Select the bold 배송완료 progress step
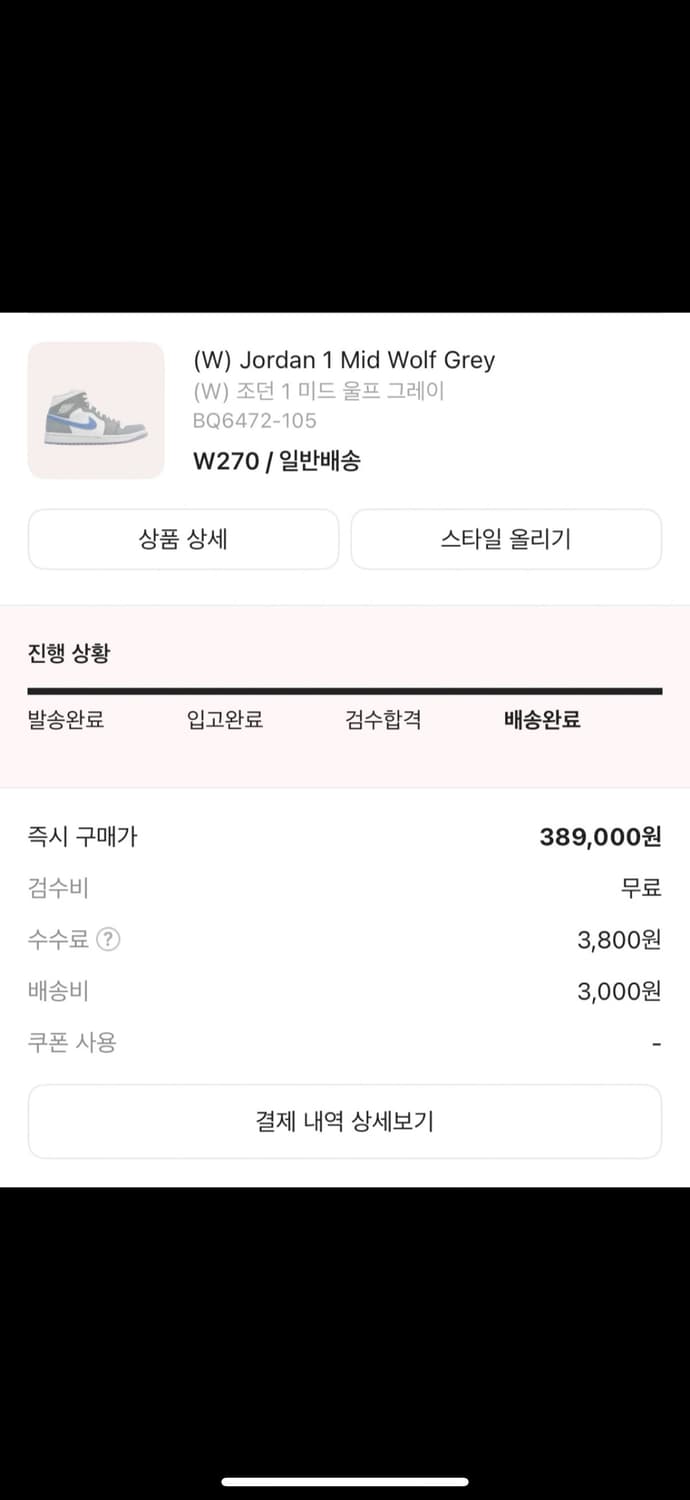 540,719
